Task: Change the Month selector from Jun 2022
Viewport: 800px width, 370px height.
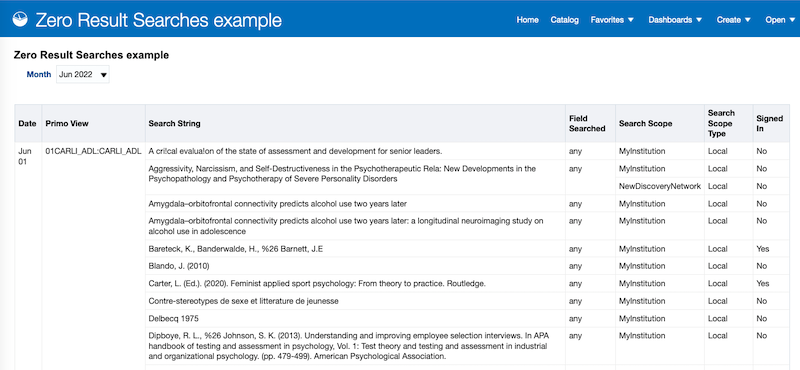Action: 83,75
